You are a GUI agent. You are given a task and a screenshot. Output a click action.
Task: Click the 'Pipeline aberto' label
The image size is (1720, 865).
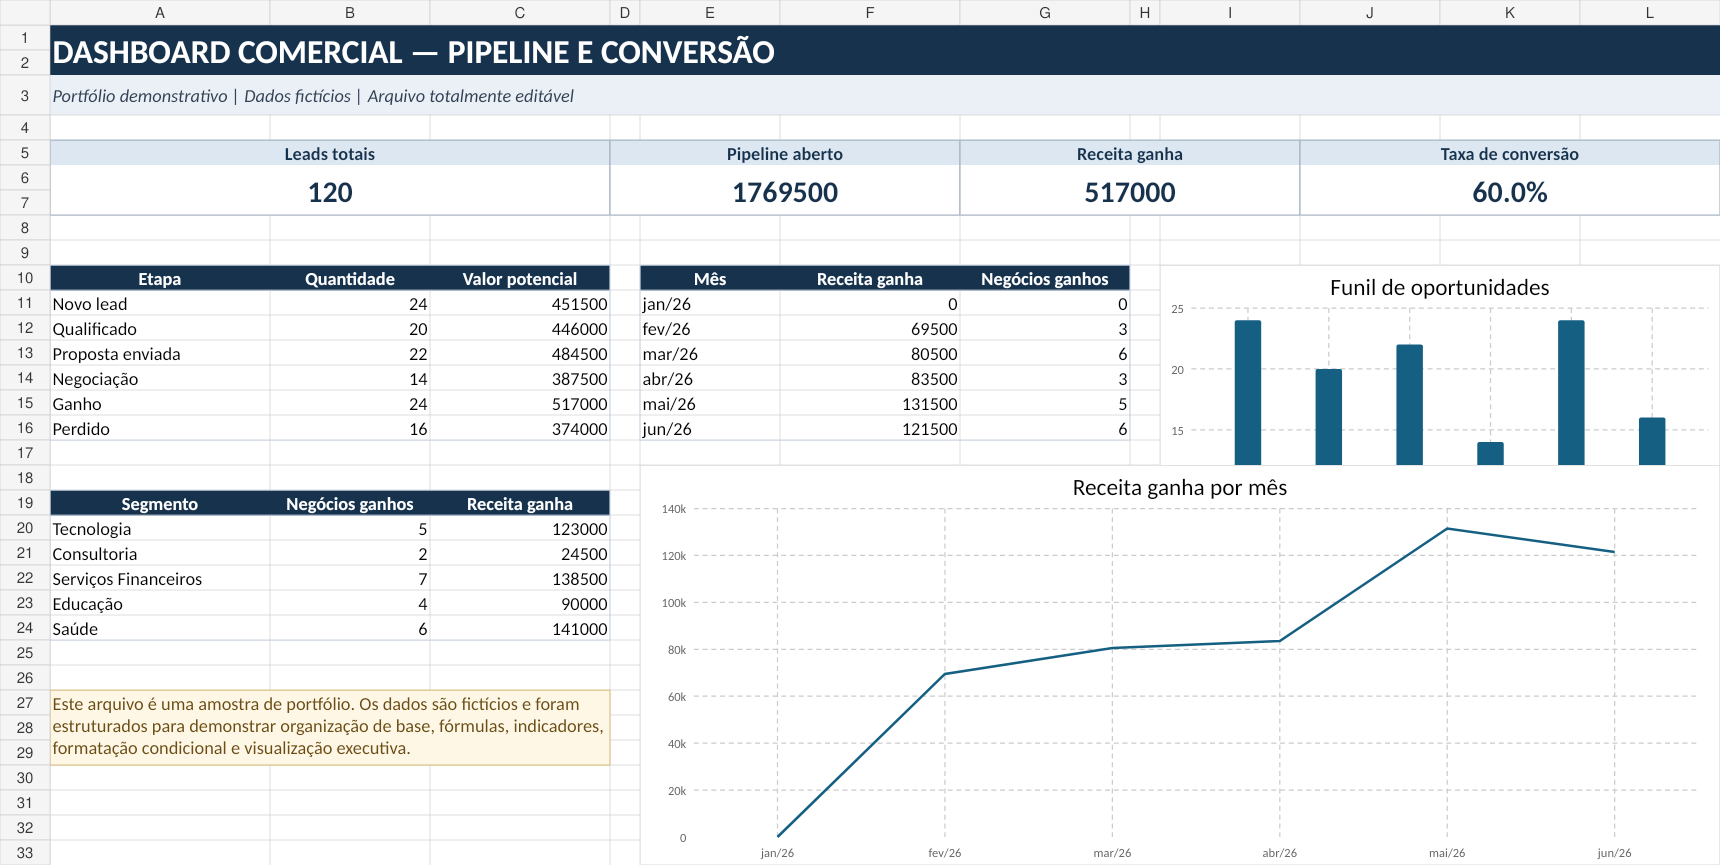pos(785,154)
